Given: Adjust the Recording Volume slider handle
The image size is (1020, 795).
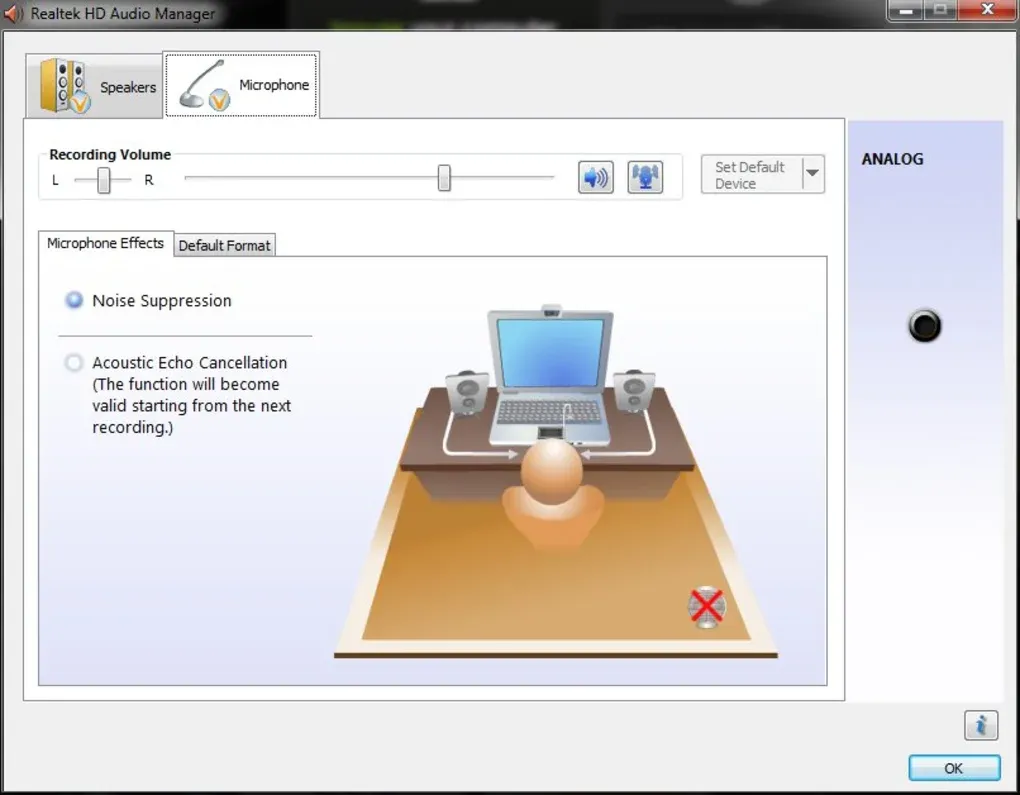Looking at the screenshot, I should tap(444, 177).
